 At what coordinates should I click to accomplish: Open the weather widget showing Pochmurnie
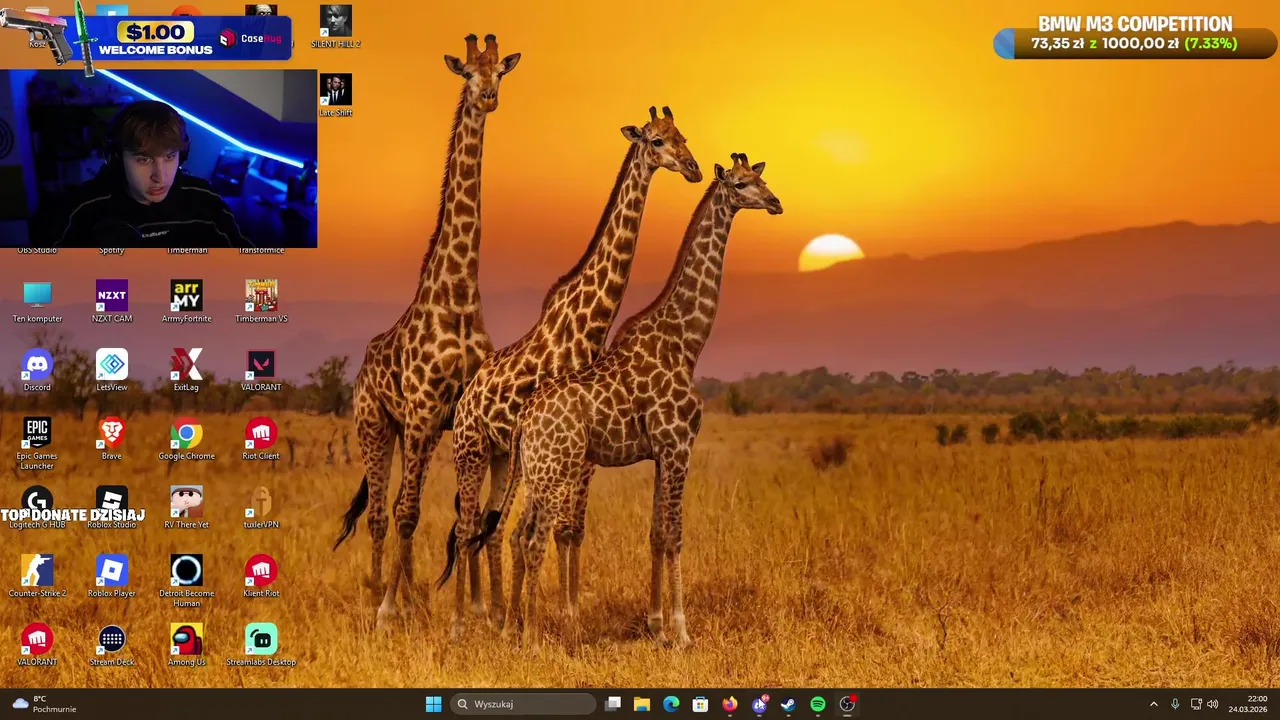click(44, 704)
